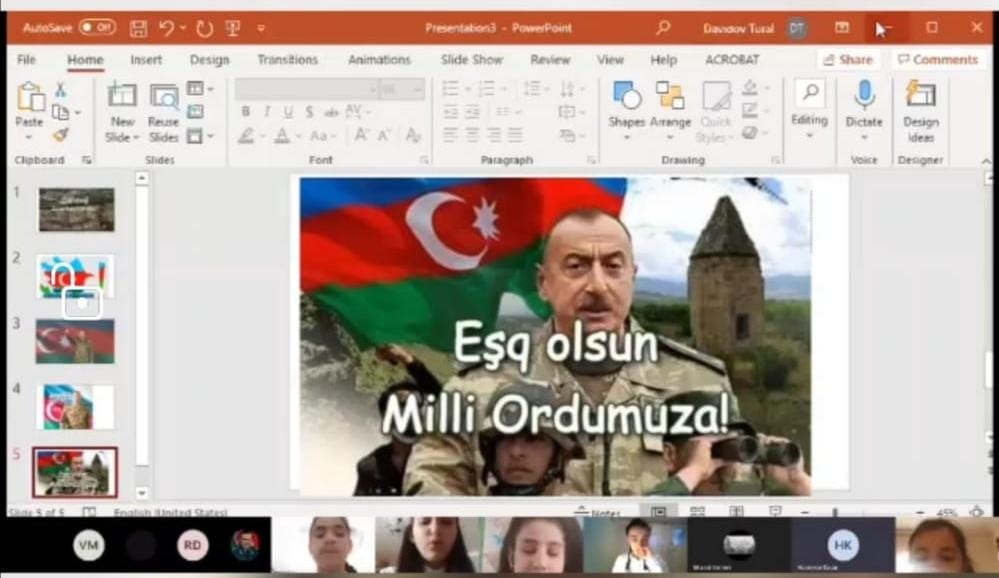
Task: Clear all formatting with the eraser A icon
Action: pos(413,135)
